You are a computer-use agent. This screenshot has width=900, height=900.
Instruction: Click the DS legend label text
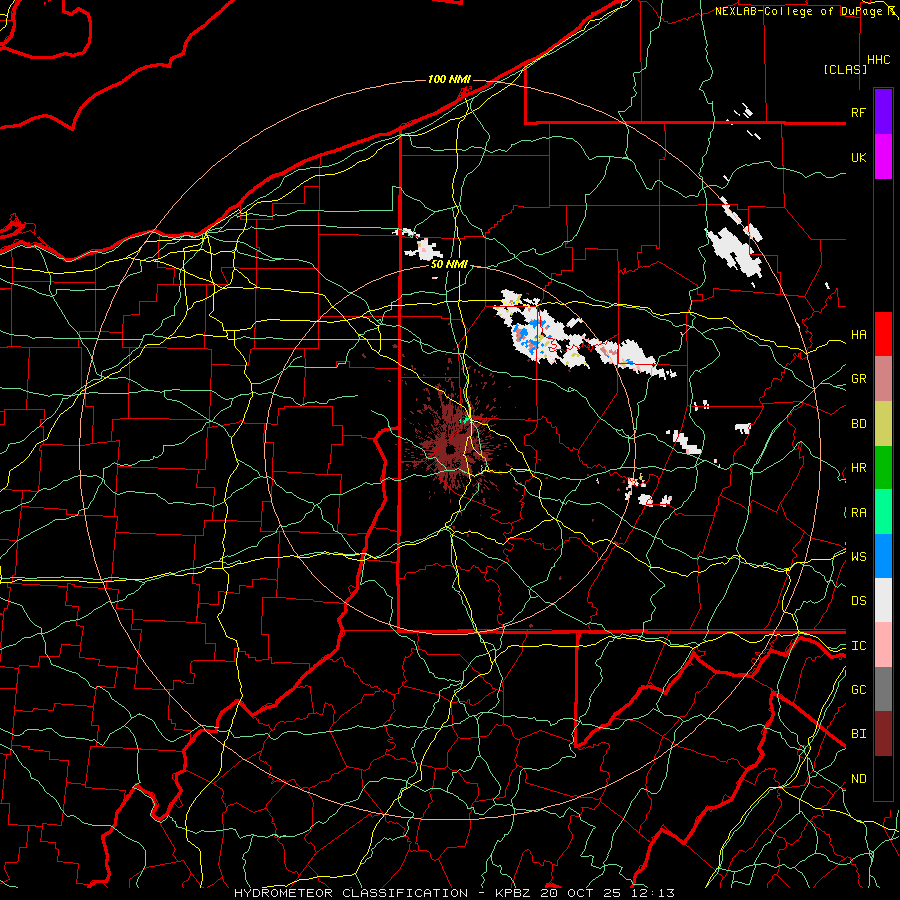858,601
